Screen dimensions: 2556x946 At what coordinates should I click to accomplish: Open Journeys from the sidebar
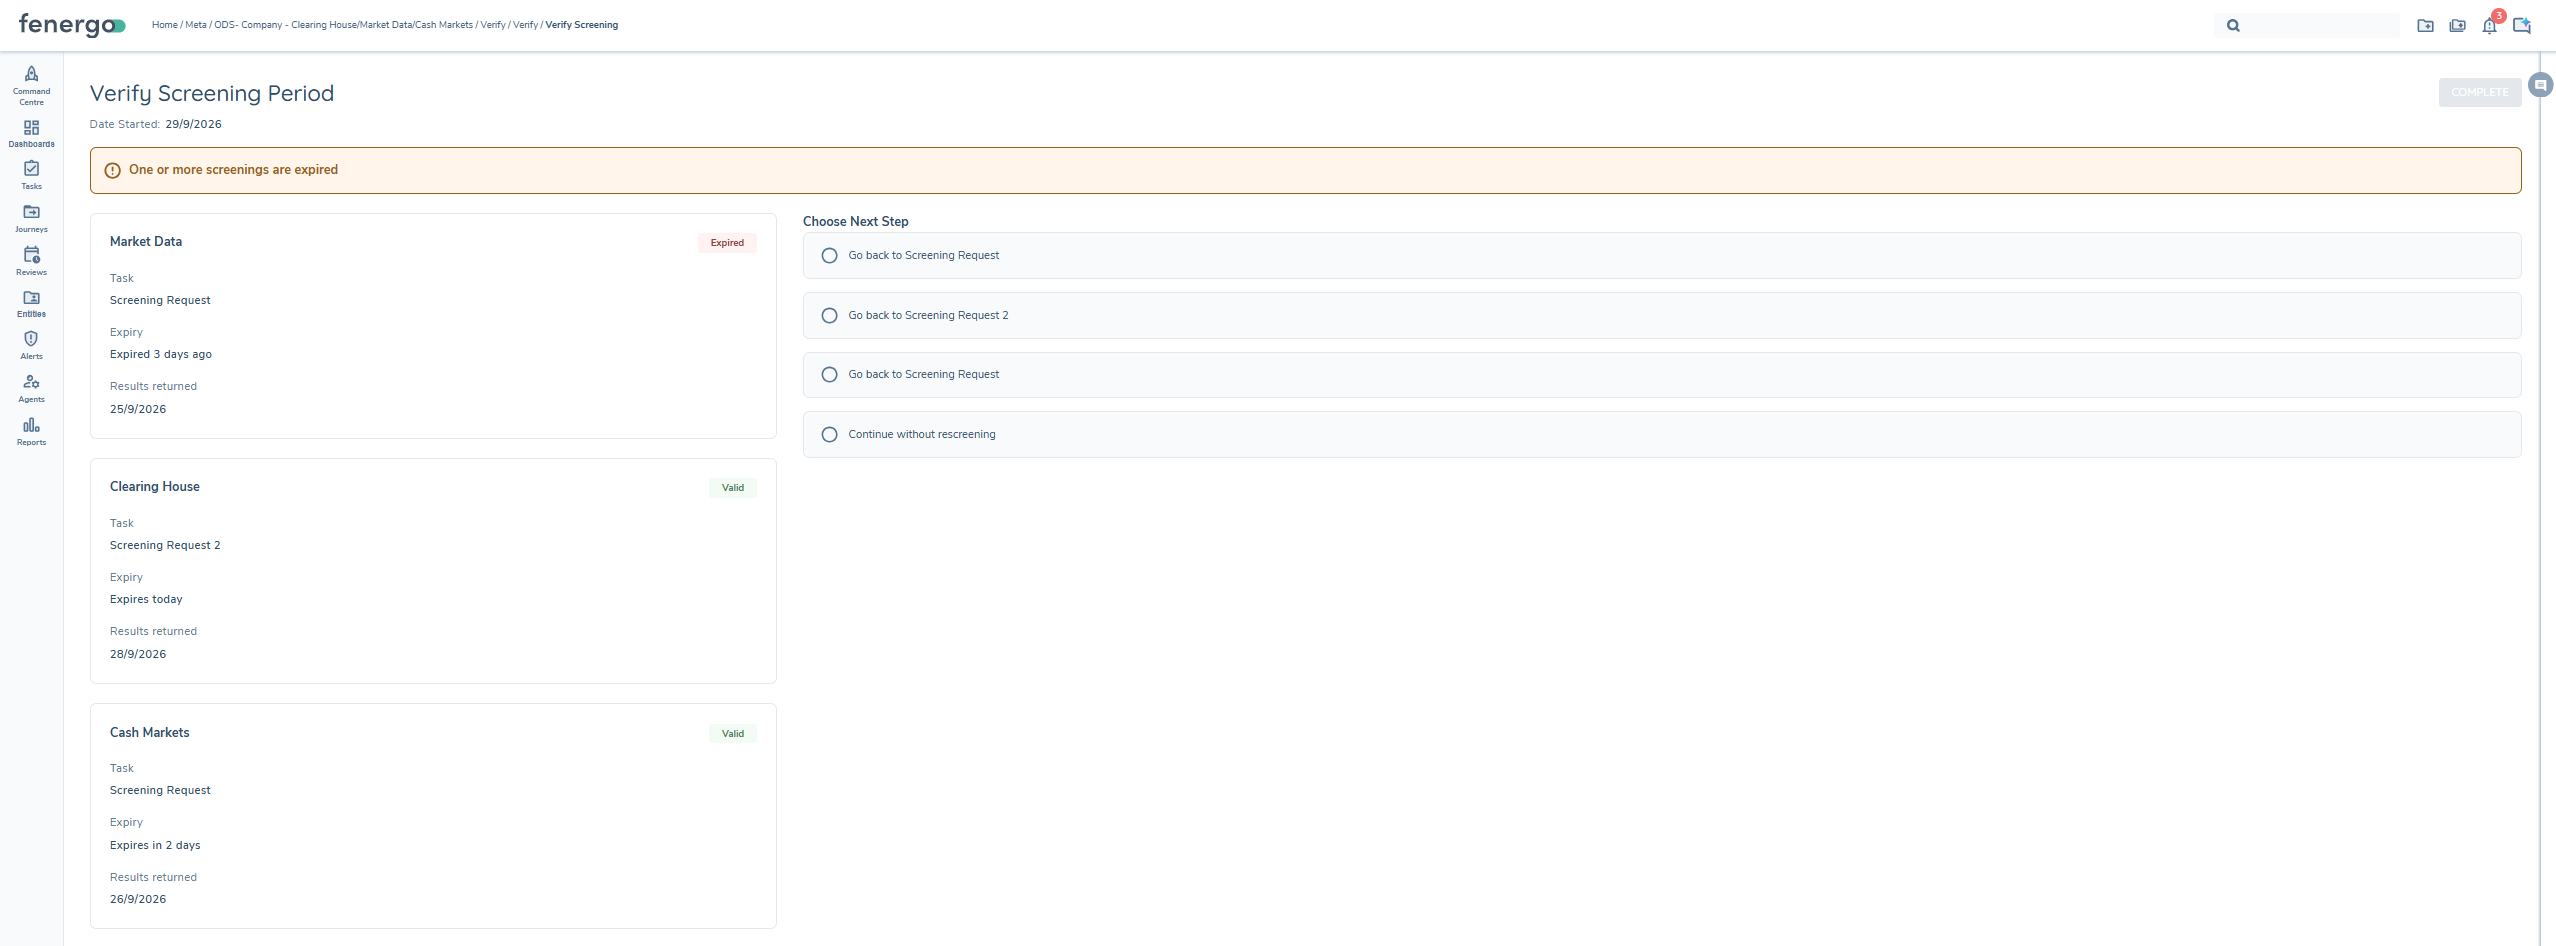31,218
